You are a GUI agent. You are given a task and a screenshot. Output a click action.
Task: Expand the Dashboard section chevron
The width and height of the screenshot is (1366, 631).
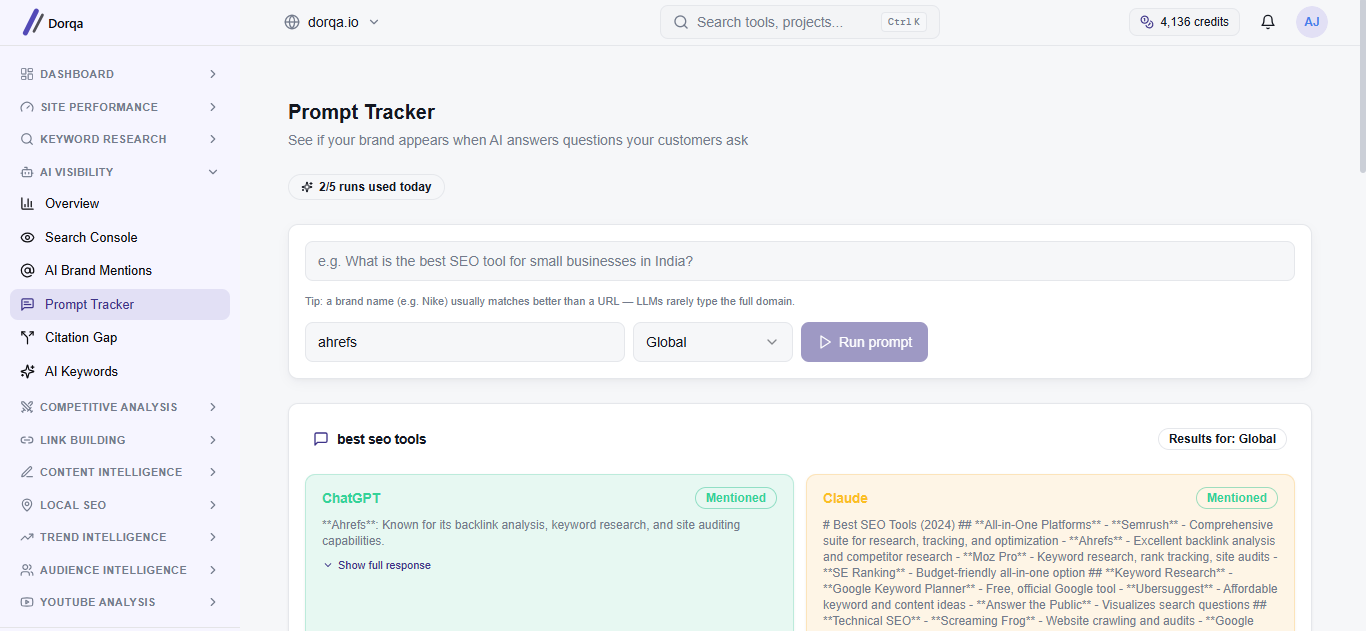click(213, 74)
